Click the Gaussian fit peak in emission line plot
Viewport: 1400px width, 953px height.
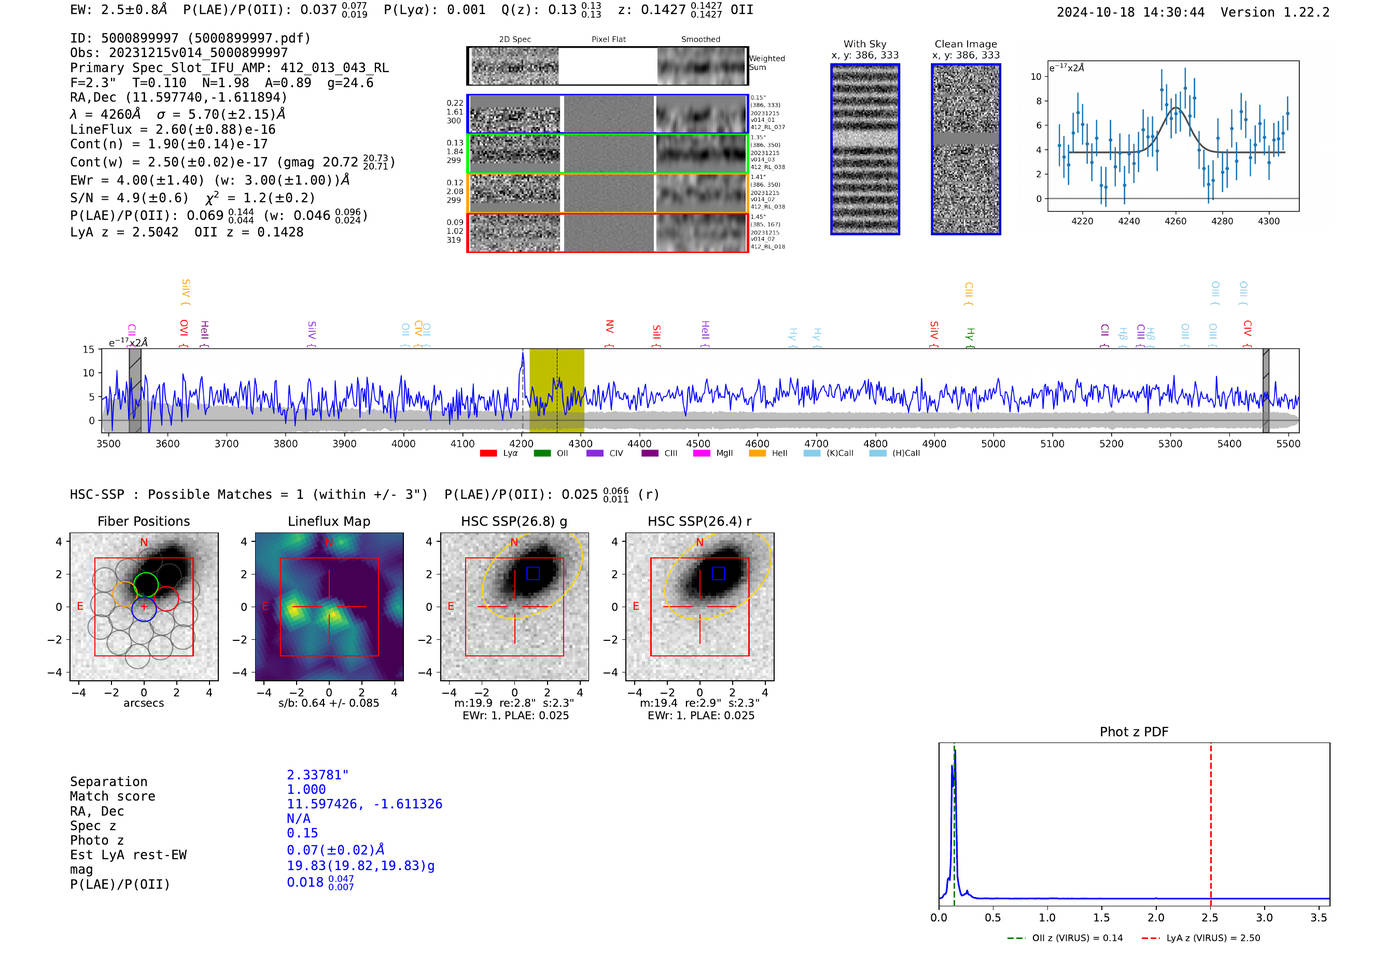point(1176,108)
